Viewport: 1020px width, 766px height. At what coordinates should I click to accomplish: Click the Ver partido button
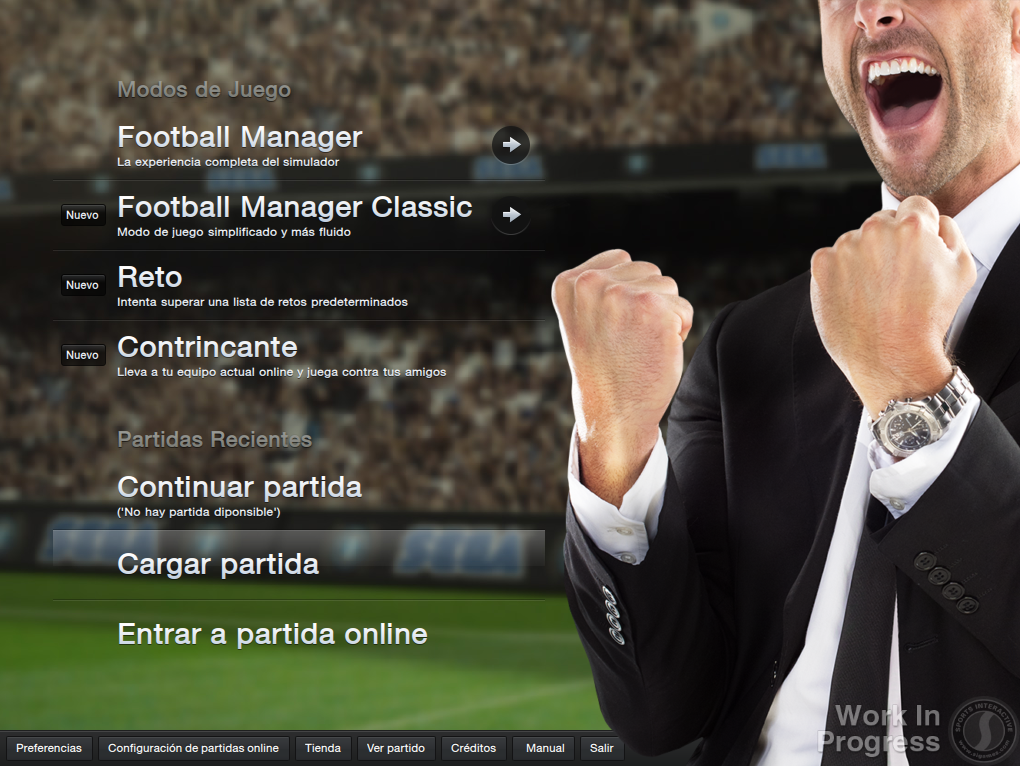(396, 748)
